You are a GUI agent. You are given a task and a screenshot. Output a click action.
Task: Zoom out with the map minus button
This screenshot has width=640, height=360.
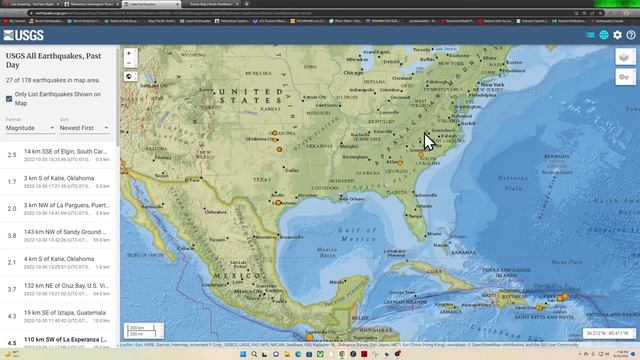129,63
